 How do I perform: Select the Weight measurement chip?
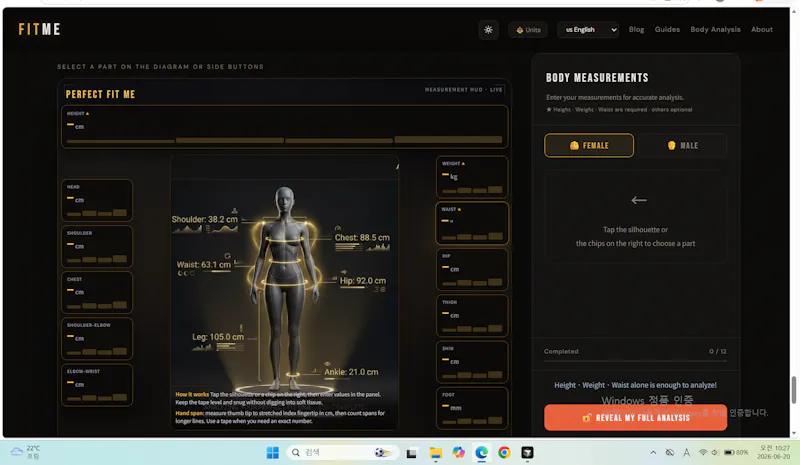click(472, 177)
